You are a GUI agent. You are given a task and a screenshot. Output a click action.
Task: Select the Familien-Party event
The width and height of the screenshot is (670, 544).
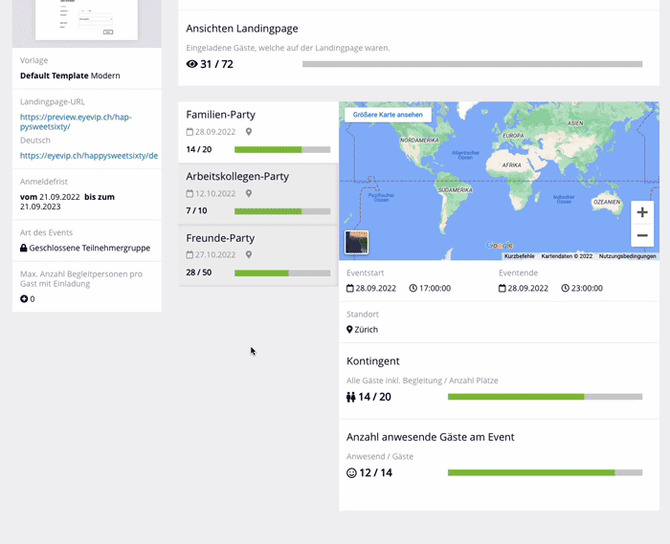pos(258,132)
